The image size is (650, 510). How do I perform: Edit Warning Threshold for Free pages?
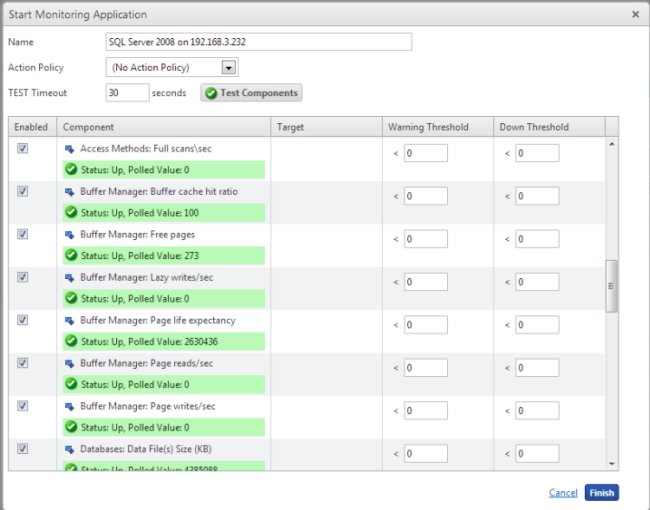click(x=426, y=239)
